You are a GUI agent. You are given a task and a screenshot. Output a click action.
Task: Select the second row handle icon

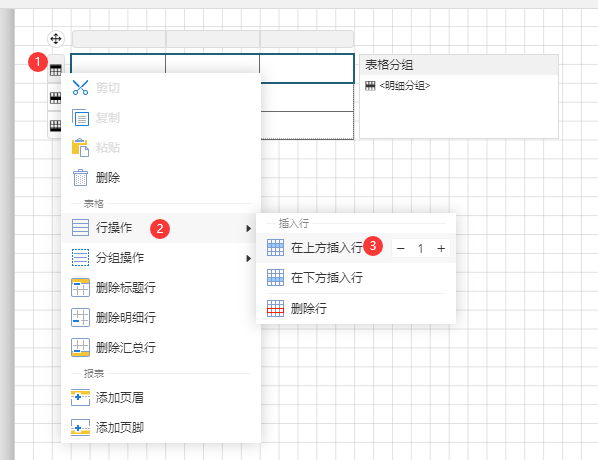(x=56, y=98)
